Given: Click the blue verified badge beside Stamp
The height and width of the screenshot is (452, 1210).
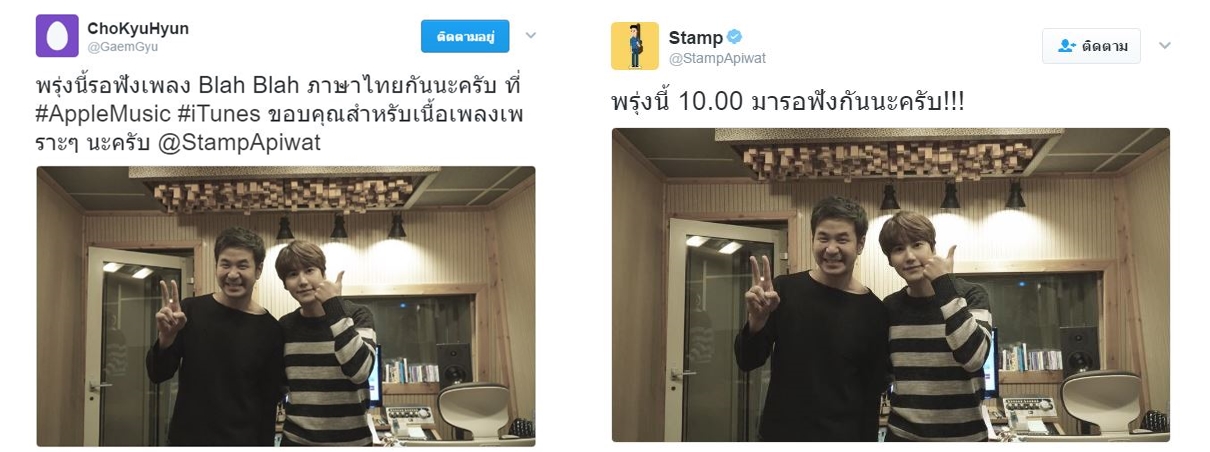Looking at the screenshot, I should click(734, 38).
